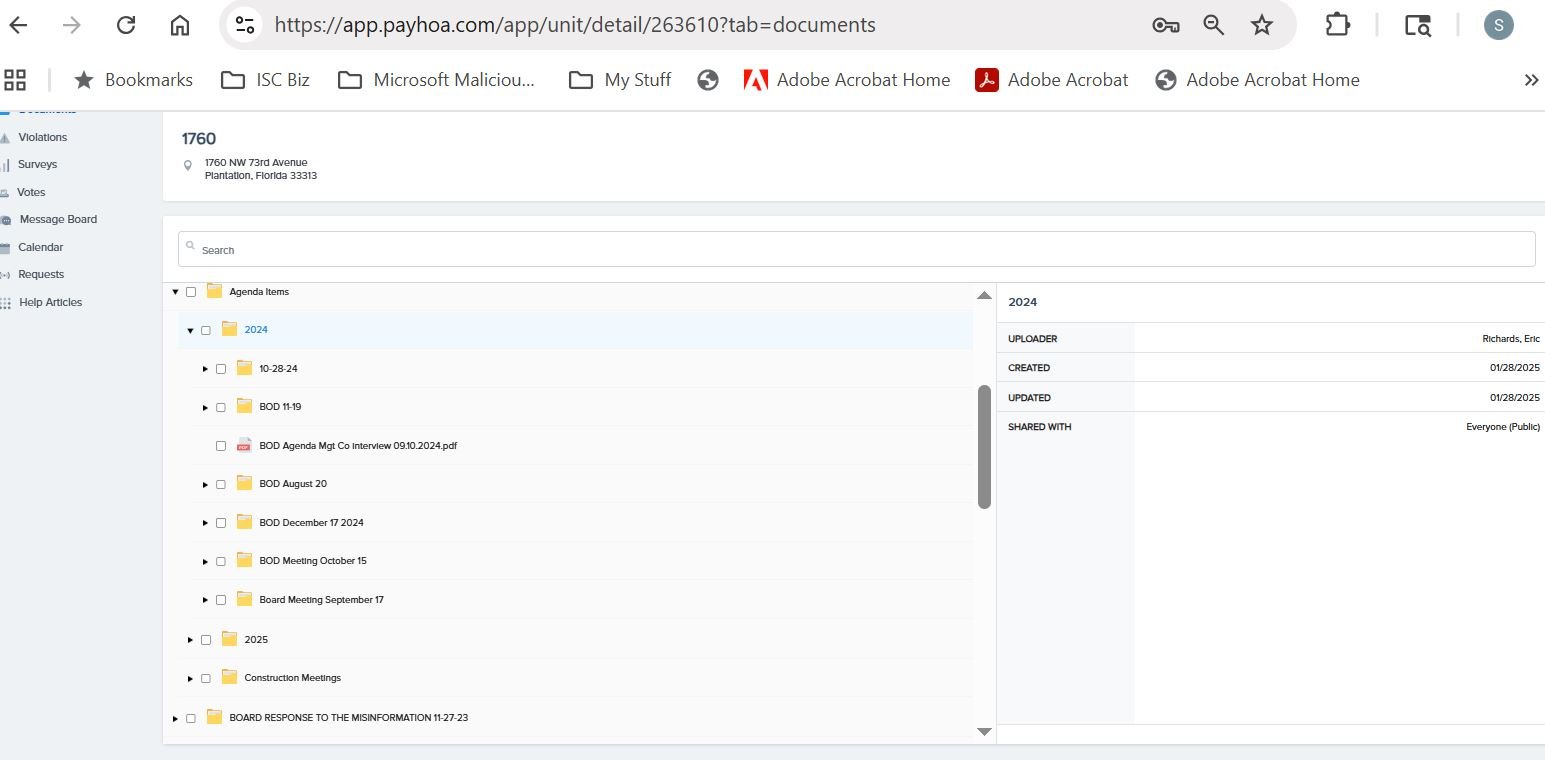Screen dimensions: 1545x760
Task: Click the documents Search field
Action: point(856,250)
